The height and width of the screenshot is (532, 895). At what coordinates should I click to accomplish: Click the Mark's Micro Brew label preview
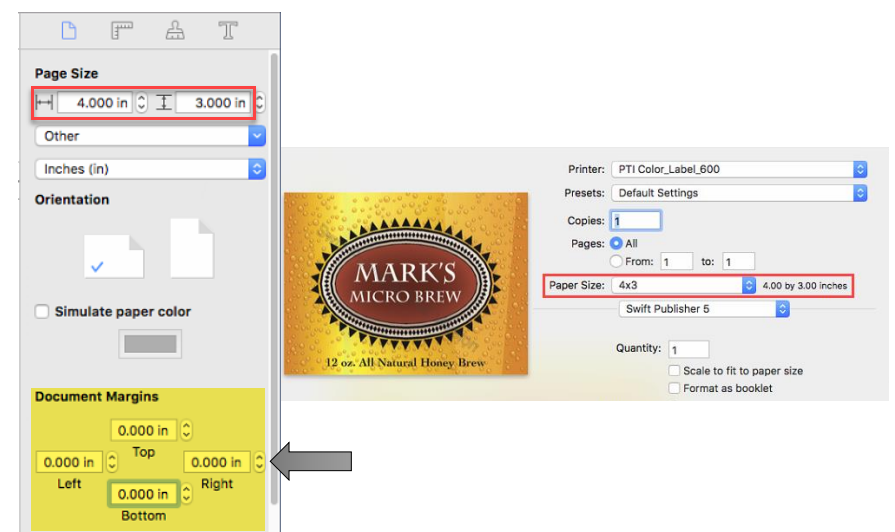[405, 283]
